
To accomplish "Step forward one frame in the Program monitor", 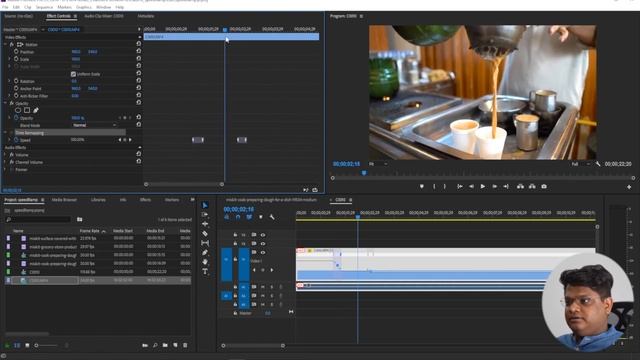I will click(494, 186).
